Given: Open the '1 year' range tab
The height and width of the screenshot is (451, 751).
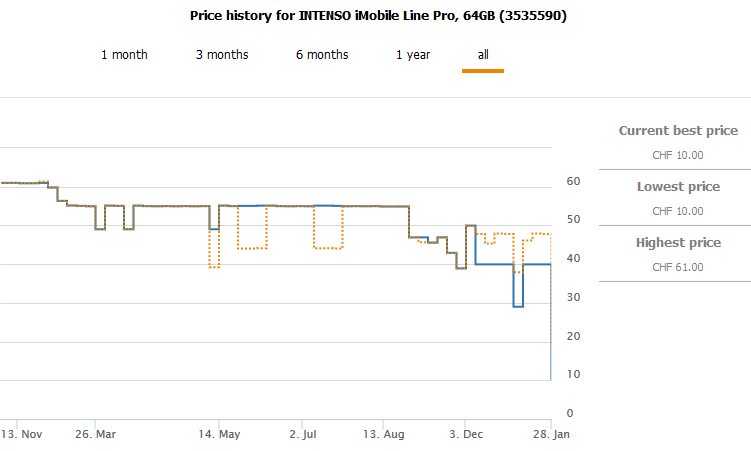Looking at the screenshot, I should 413,55.
